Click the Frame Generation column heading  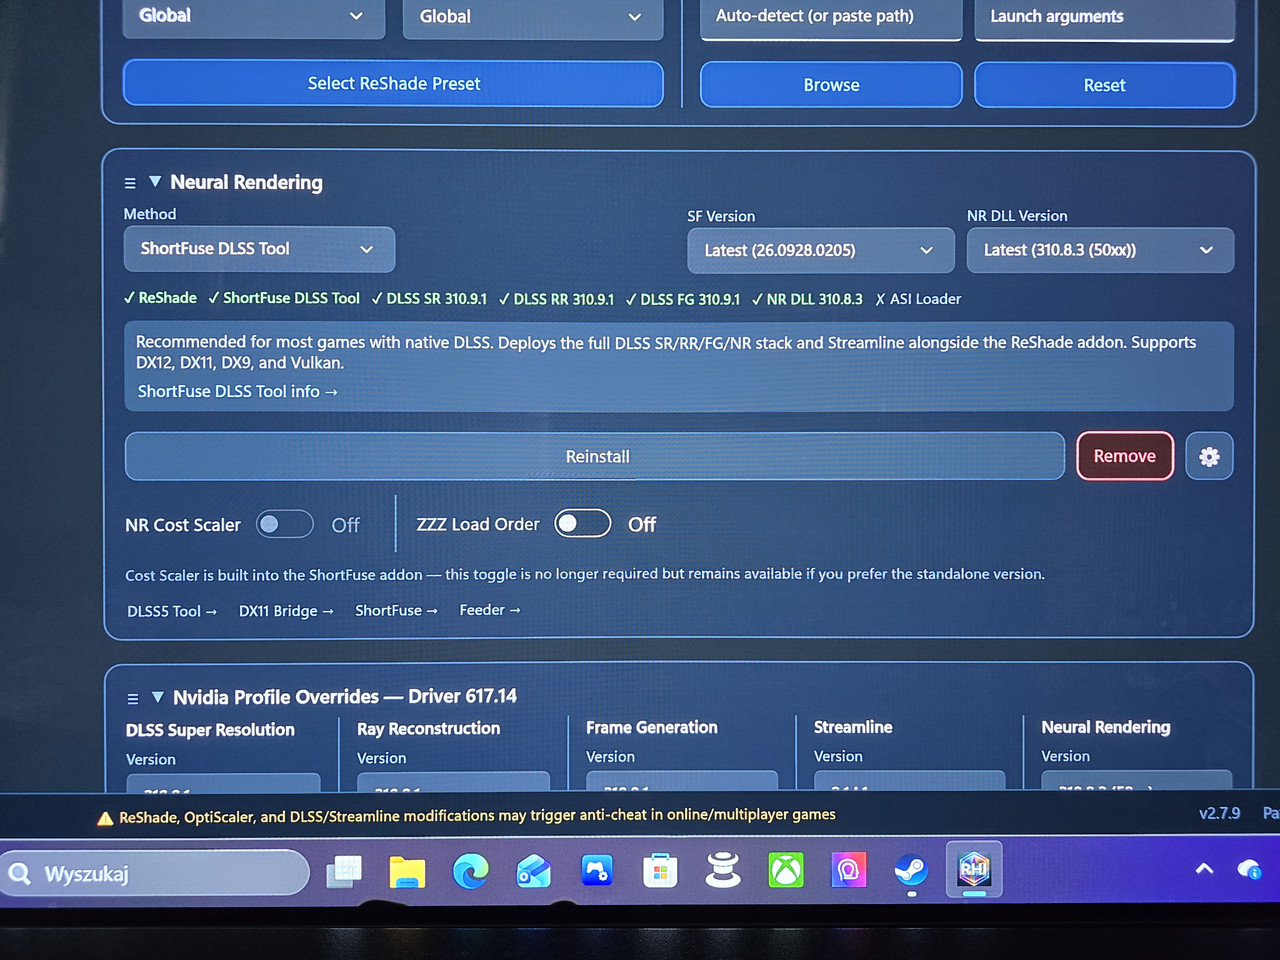[652, 728]
